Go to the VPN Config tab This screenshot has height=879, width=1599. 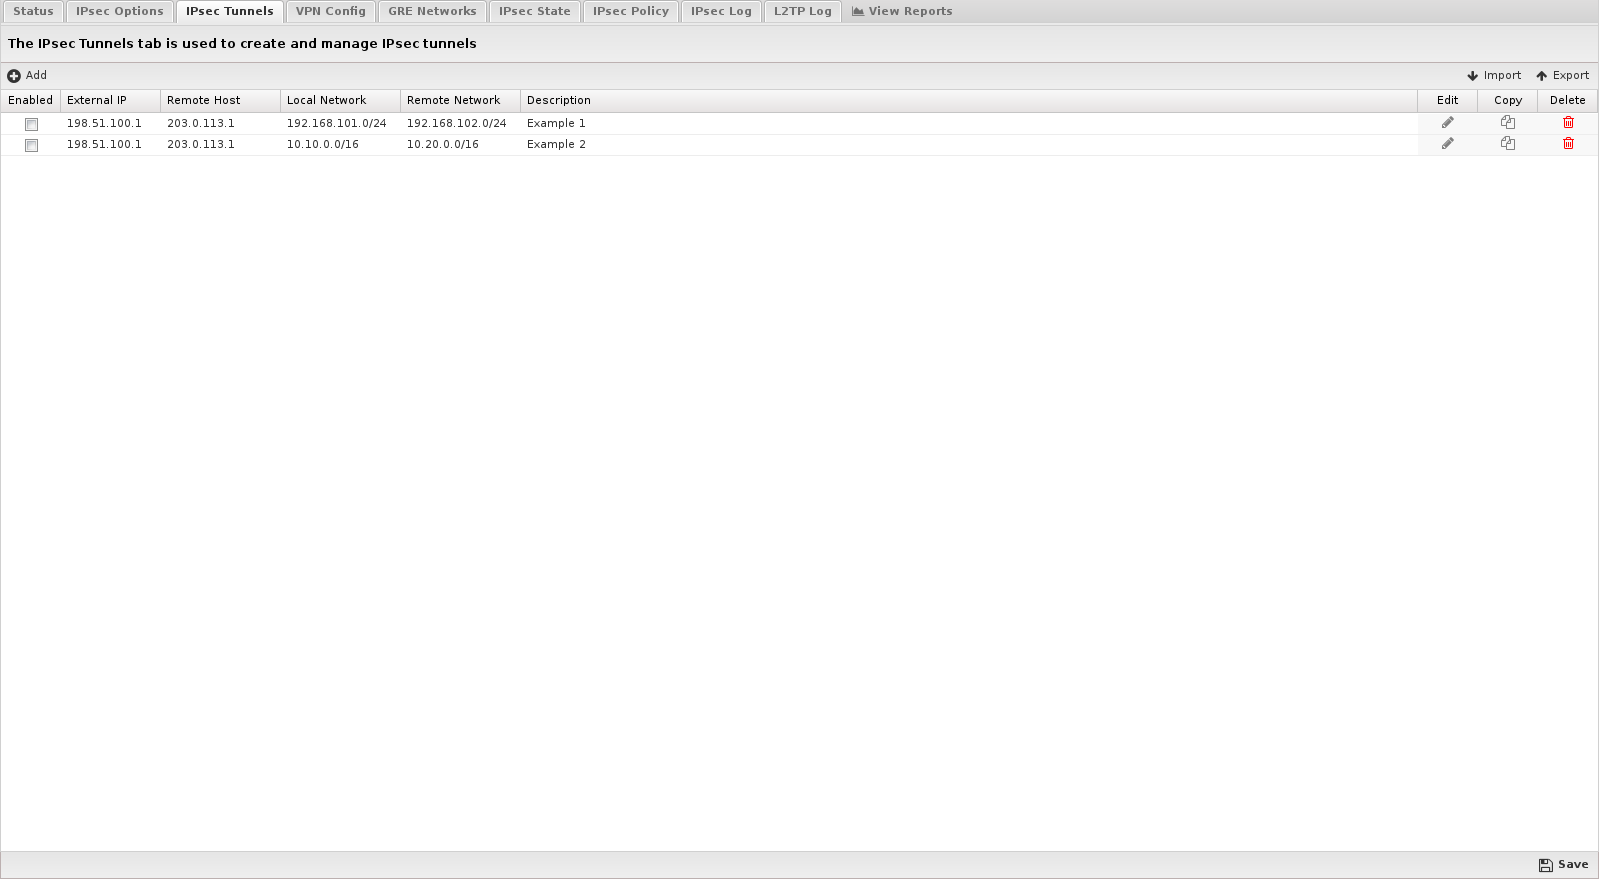tap(331, 12)
